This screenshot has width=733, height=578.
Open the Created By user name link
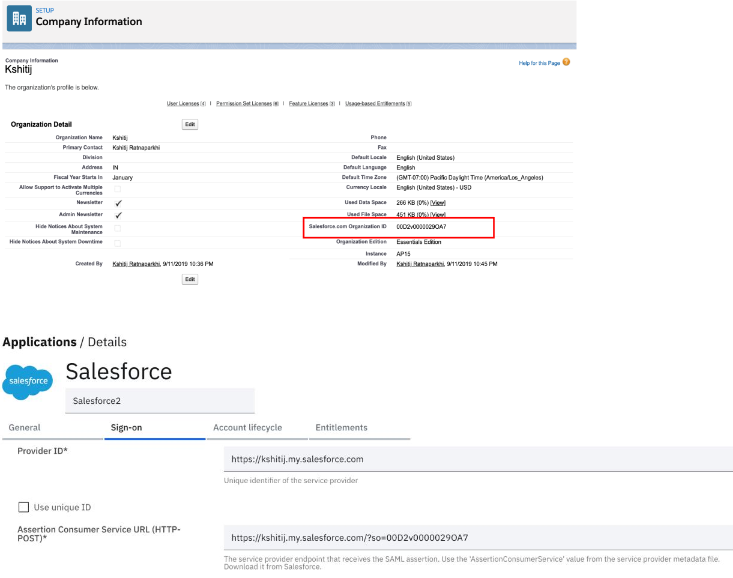(x=137, y=264)
